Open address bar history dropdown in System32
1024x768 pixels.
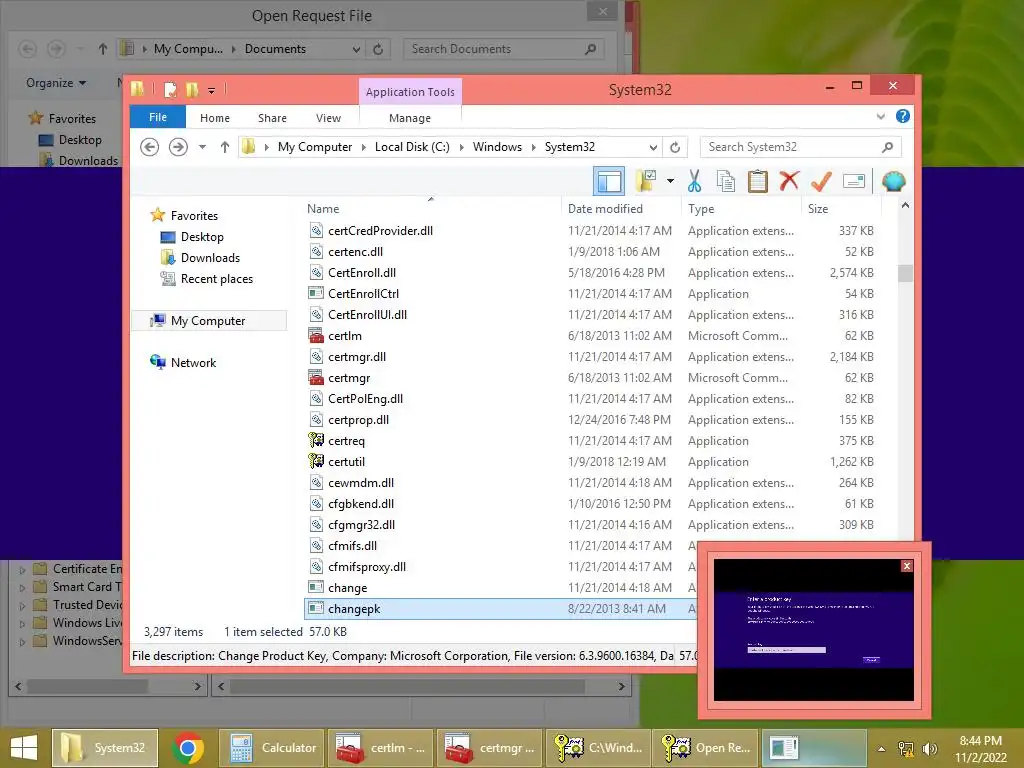(652, 147)
